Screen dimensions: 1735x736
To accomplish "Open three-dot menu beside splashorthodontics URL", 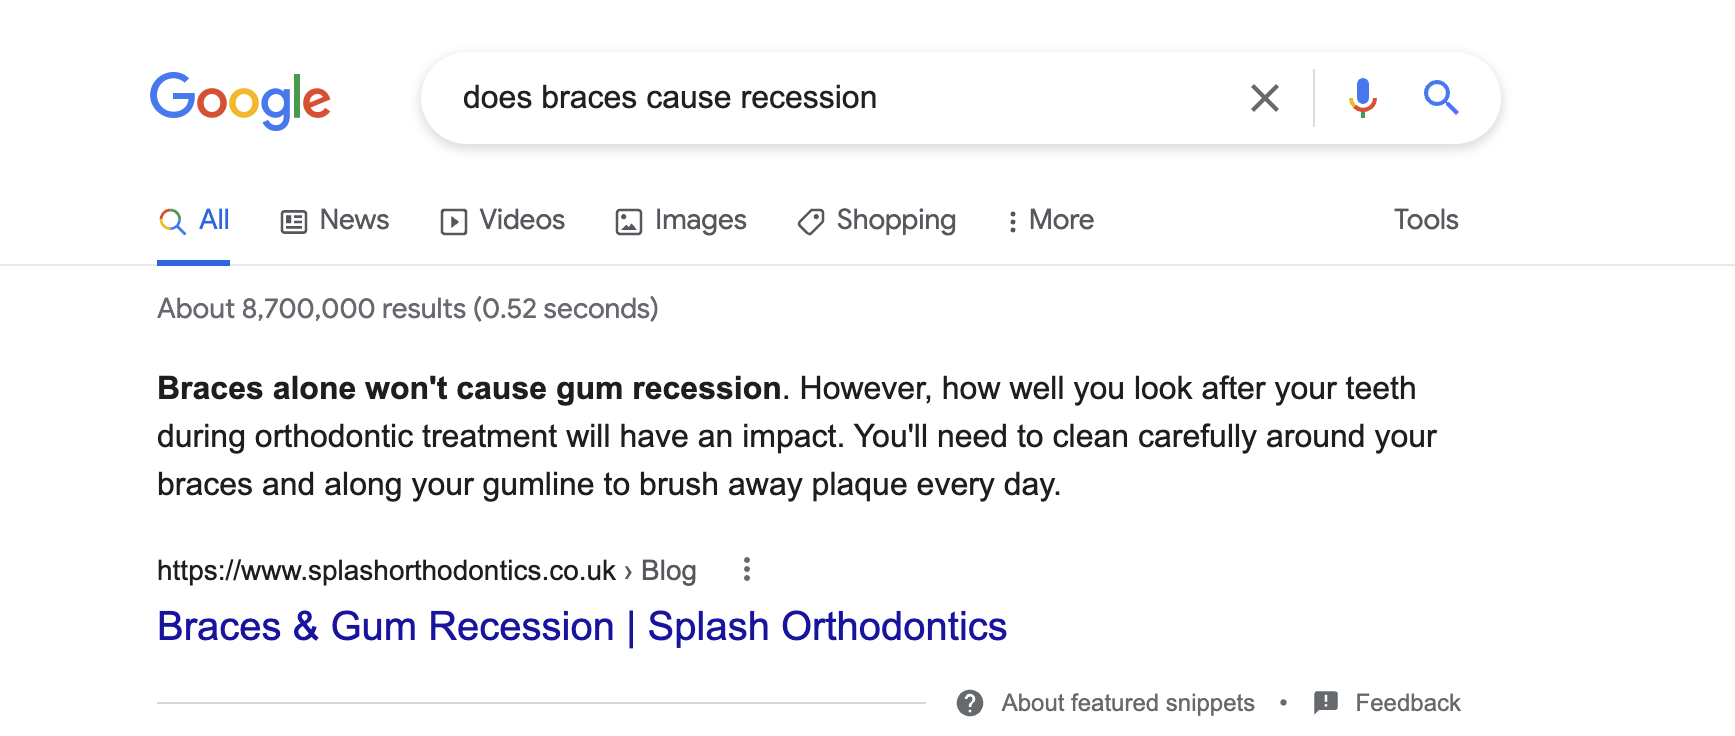I will pyautogui.click(x=746, y=570).
